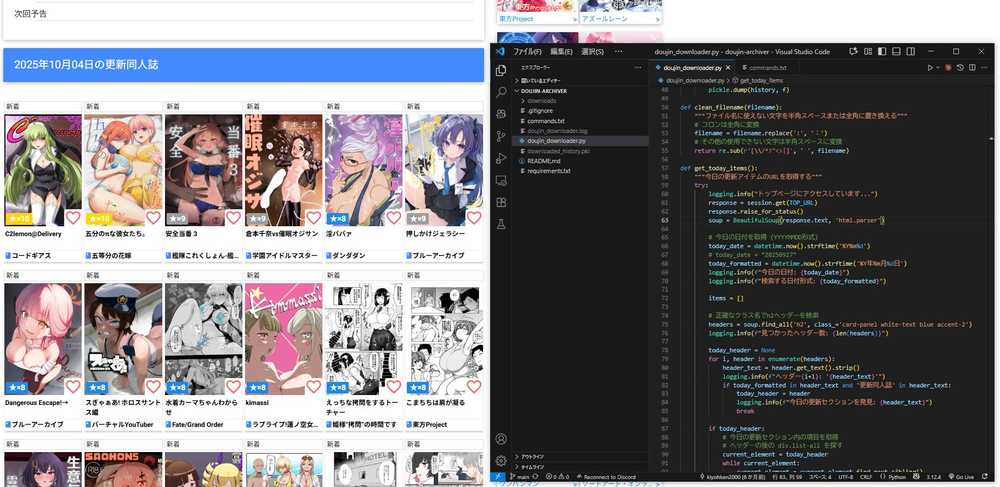The image size is (1000, 487).
Task: Favorite 押しかけジェラシー with heart icon
Action: coord(474,218)
